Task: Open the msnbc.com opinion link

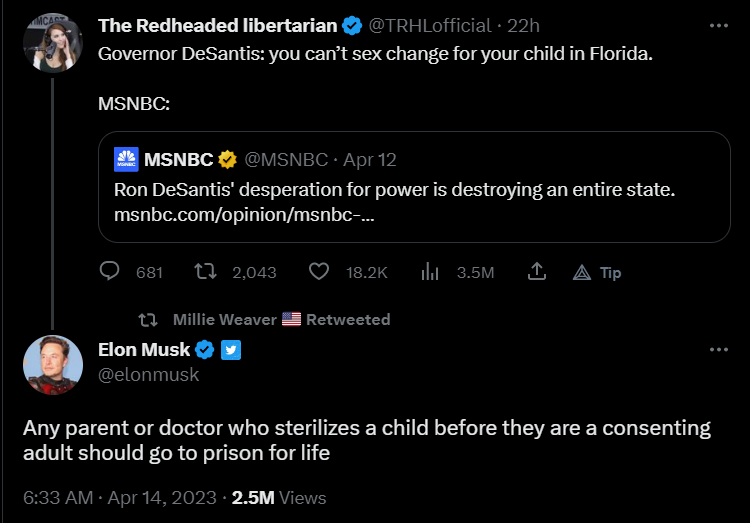Action: 244,215
